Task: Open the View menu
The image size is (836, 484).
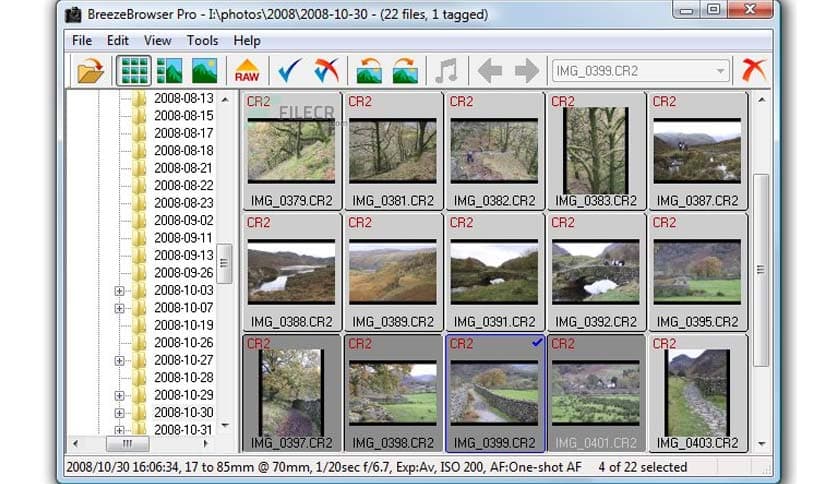Action: pos(157,41)
